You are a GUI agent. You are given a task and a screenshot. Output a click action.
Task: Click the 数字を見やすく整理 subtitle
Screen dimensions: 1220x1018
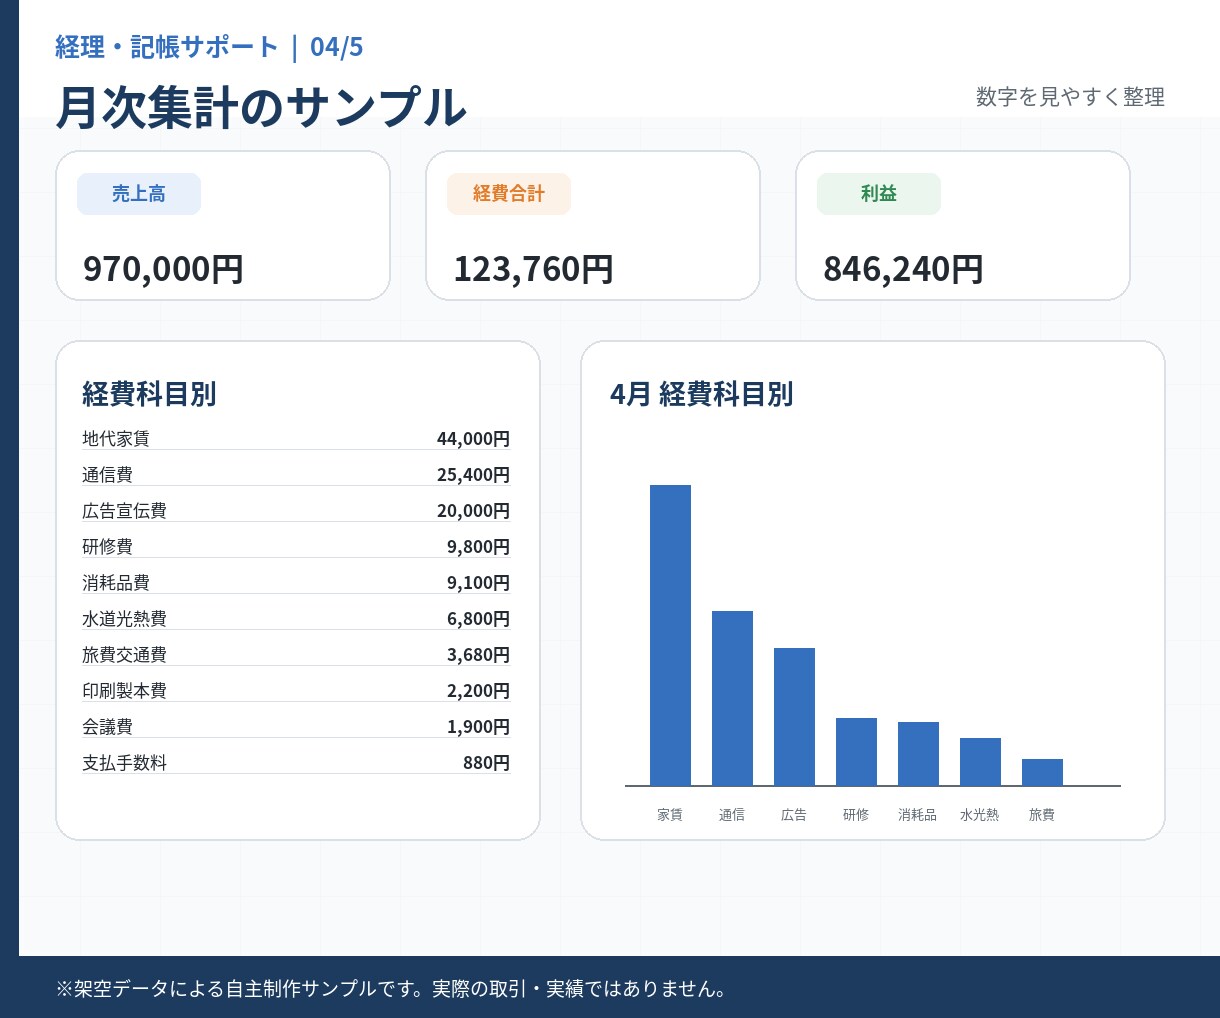point(1070,97)
